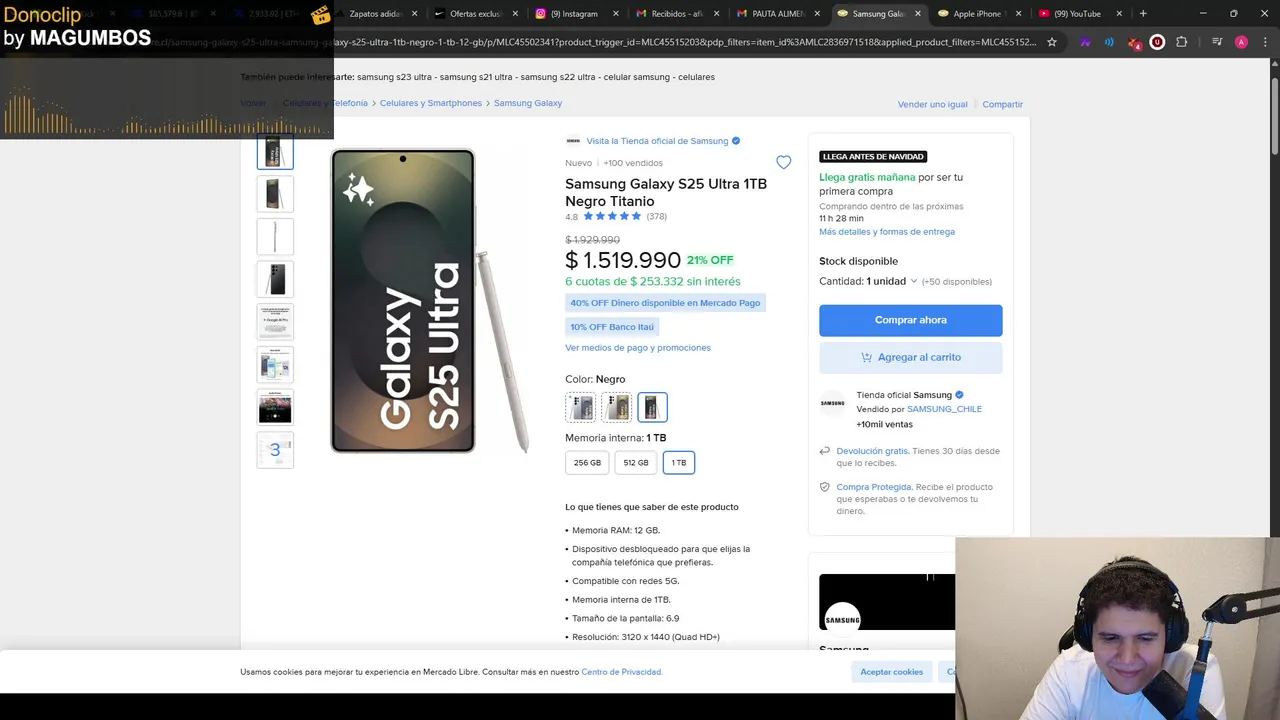
Task: Add product to favorites with heart icon
Action: tap(783, 162)
